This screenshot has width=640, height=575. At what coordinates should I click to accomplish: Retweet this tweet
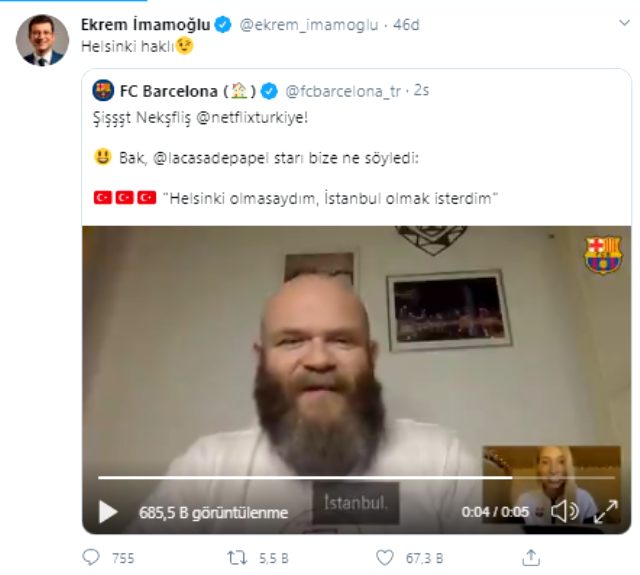(237, 557)
